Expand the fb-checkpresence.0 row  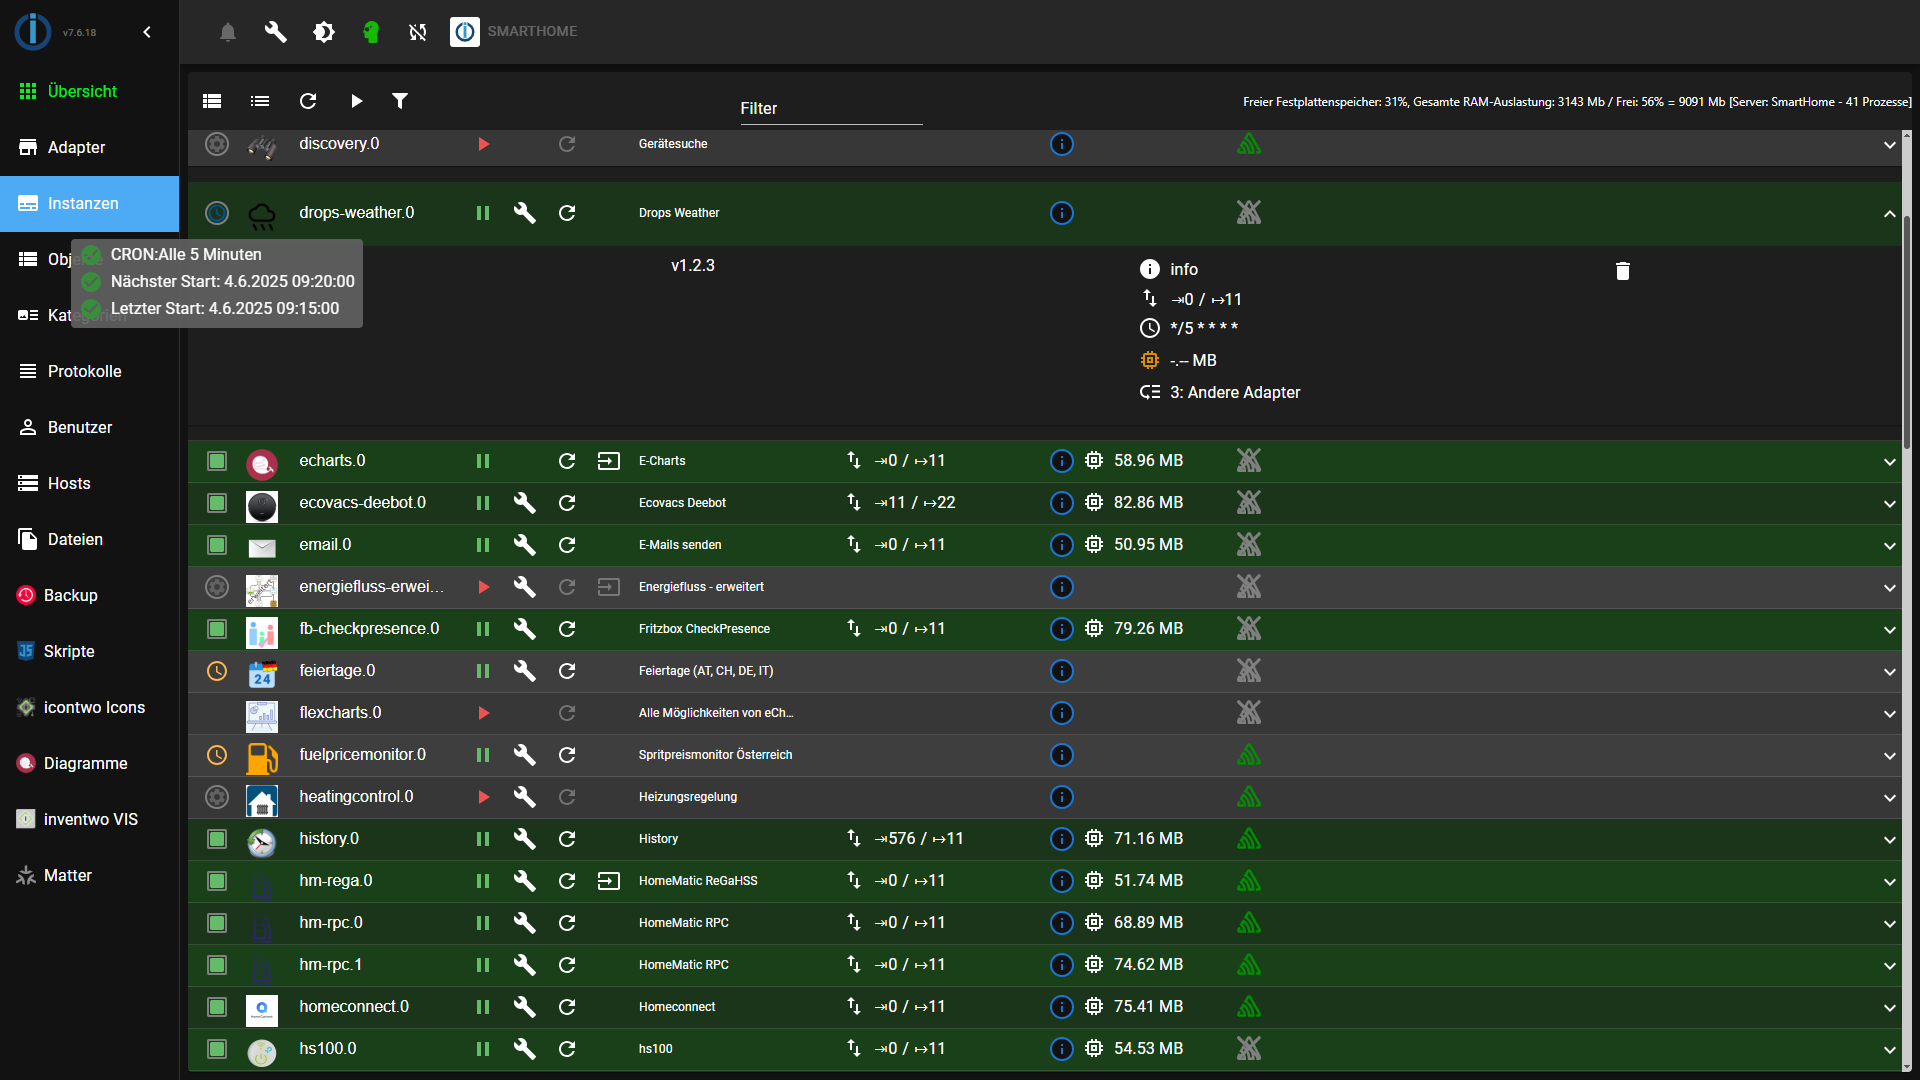[1889, 630]
